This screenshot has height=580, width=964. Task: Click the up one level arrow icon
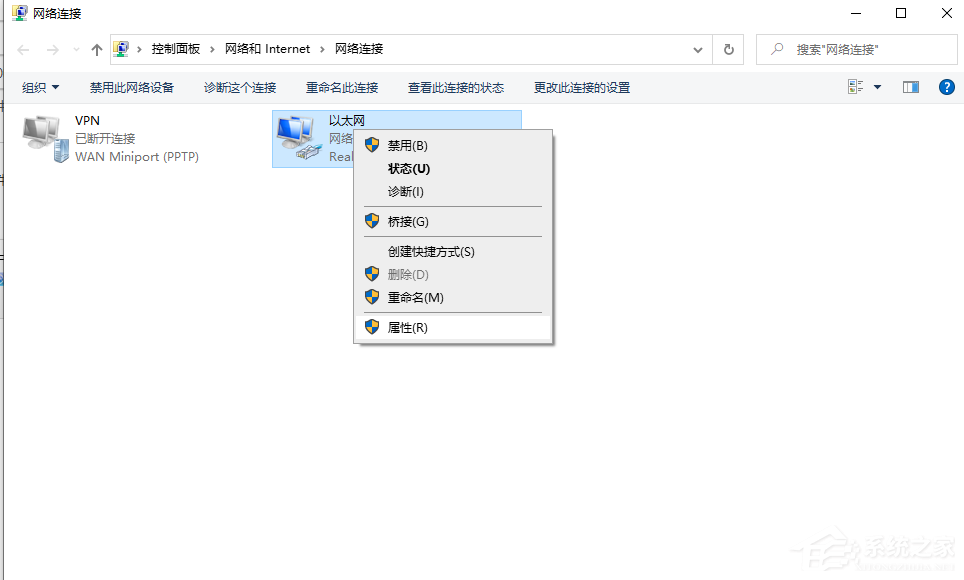tap(95, 48)
